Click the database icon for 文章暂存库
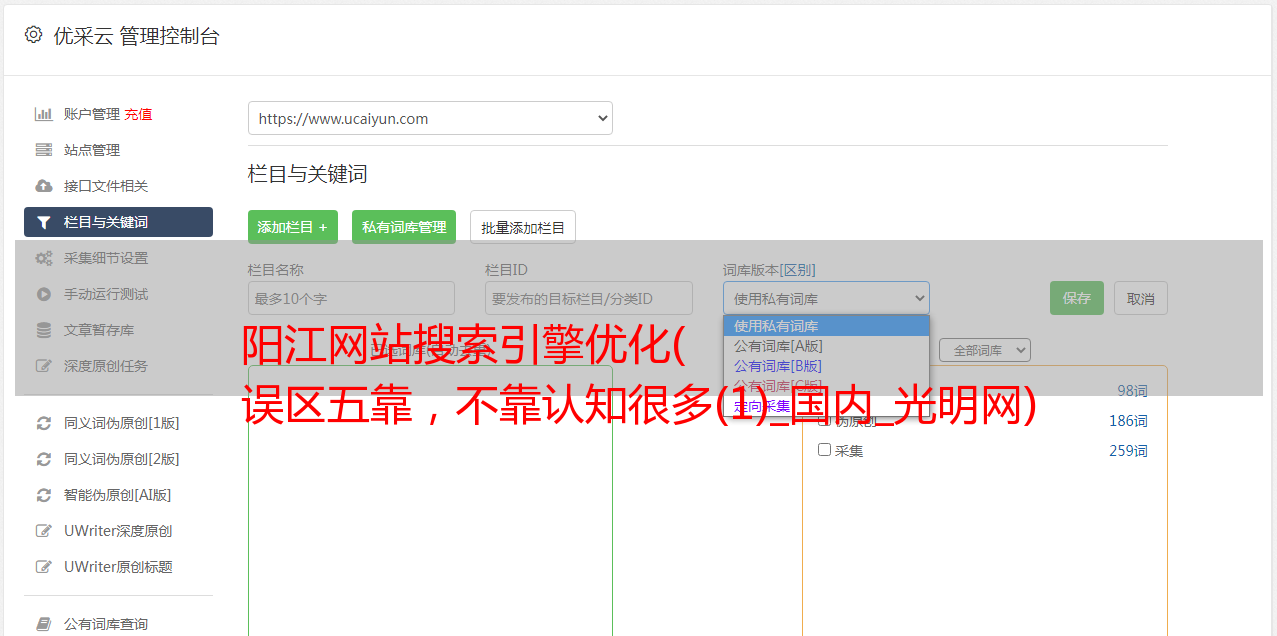 43,330
